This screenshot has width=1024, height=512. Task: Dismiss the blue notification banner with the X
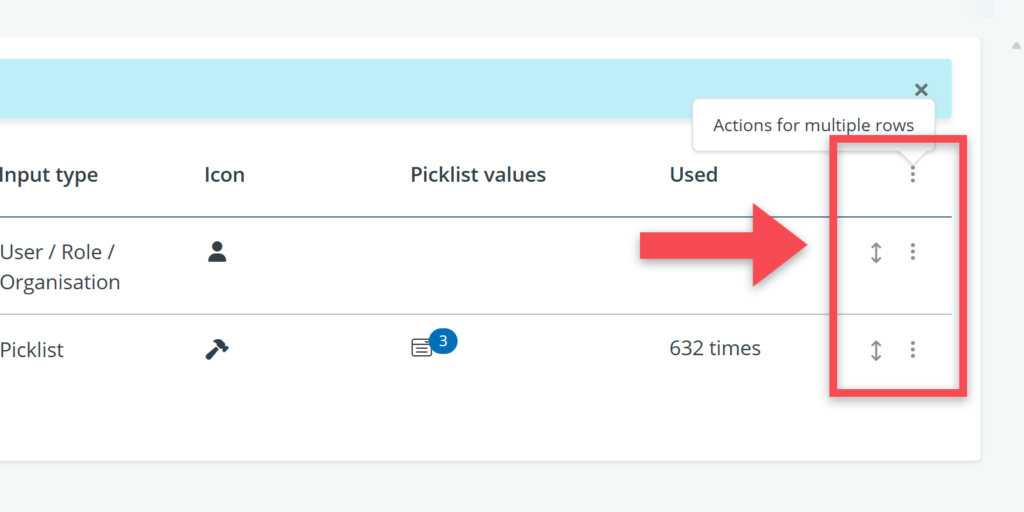click(921, 90)
